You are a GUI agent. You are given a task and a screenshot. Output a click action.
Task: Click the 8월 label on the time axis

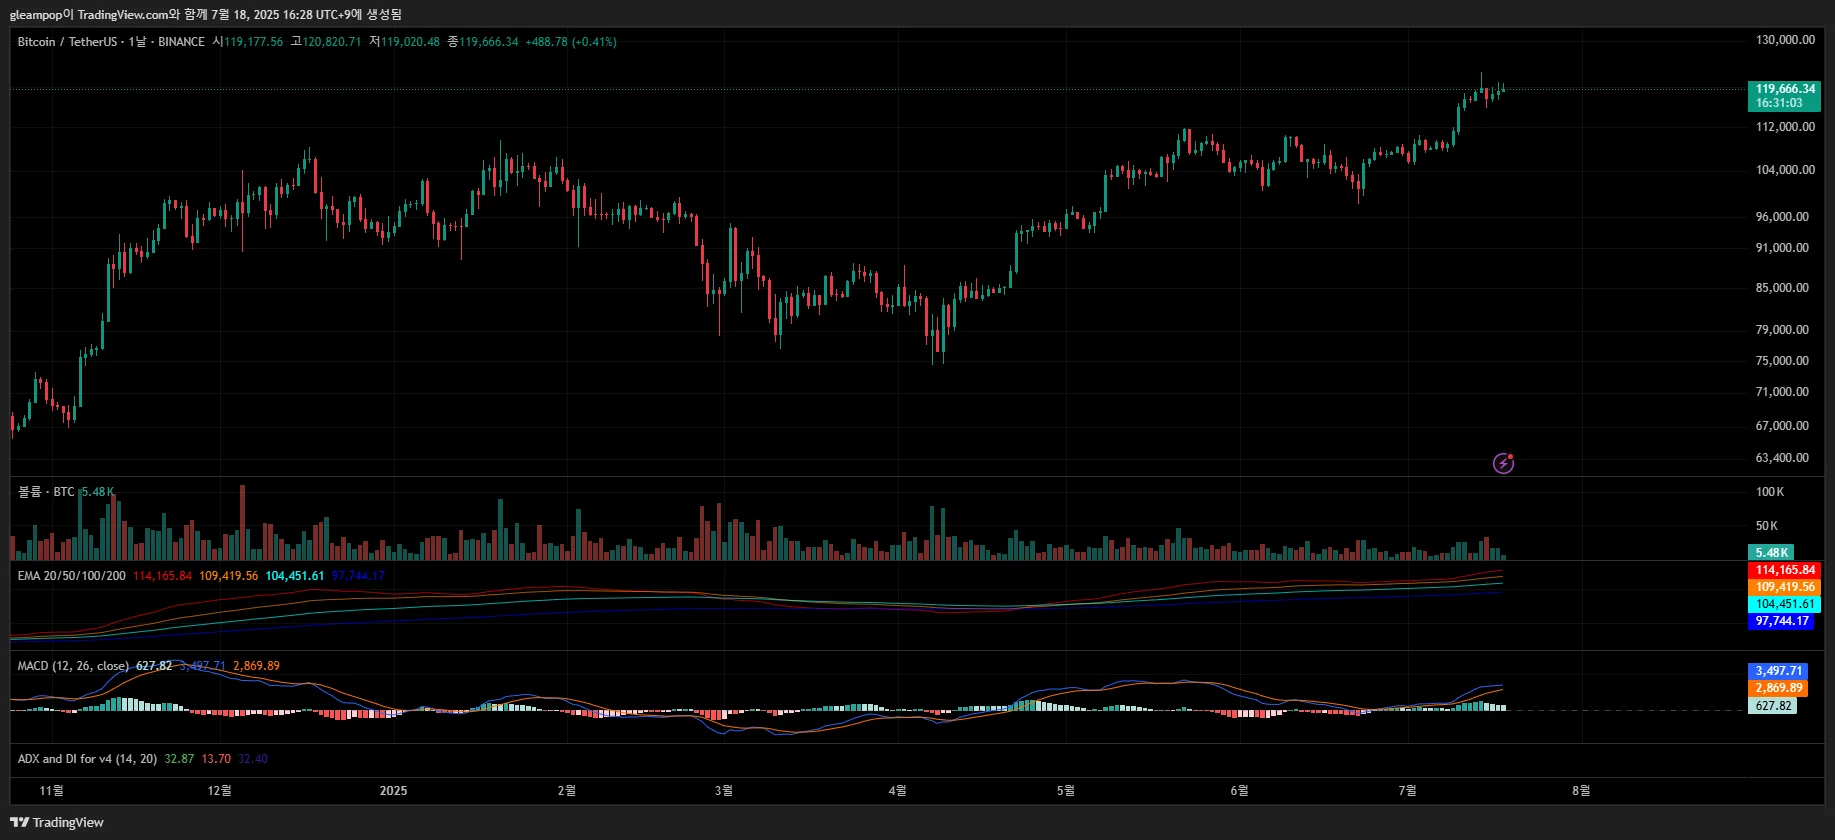click(1581, 791)
